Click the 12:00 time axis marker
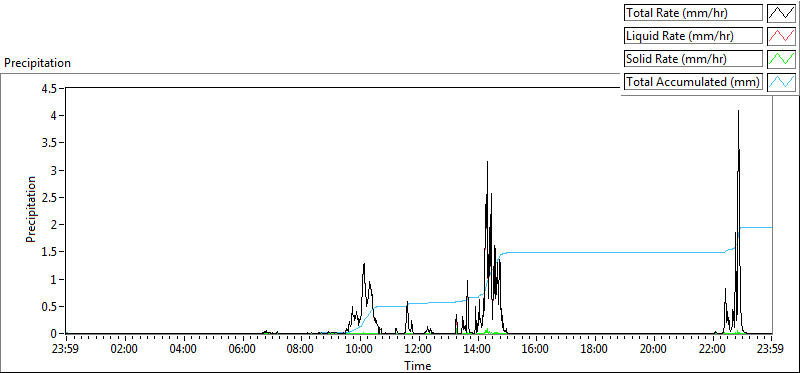The height and width of the screenshot is (373, 800). coord(419,350)
